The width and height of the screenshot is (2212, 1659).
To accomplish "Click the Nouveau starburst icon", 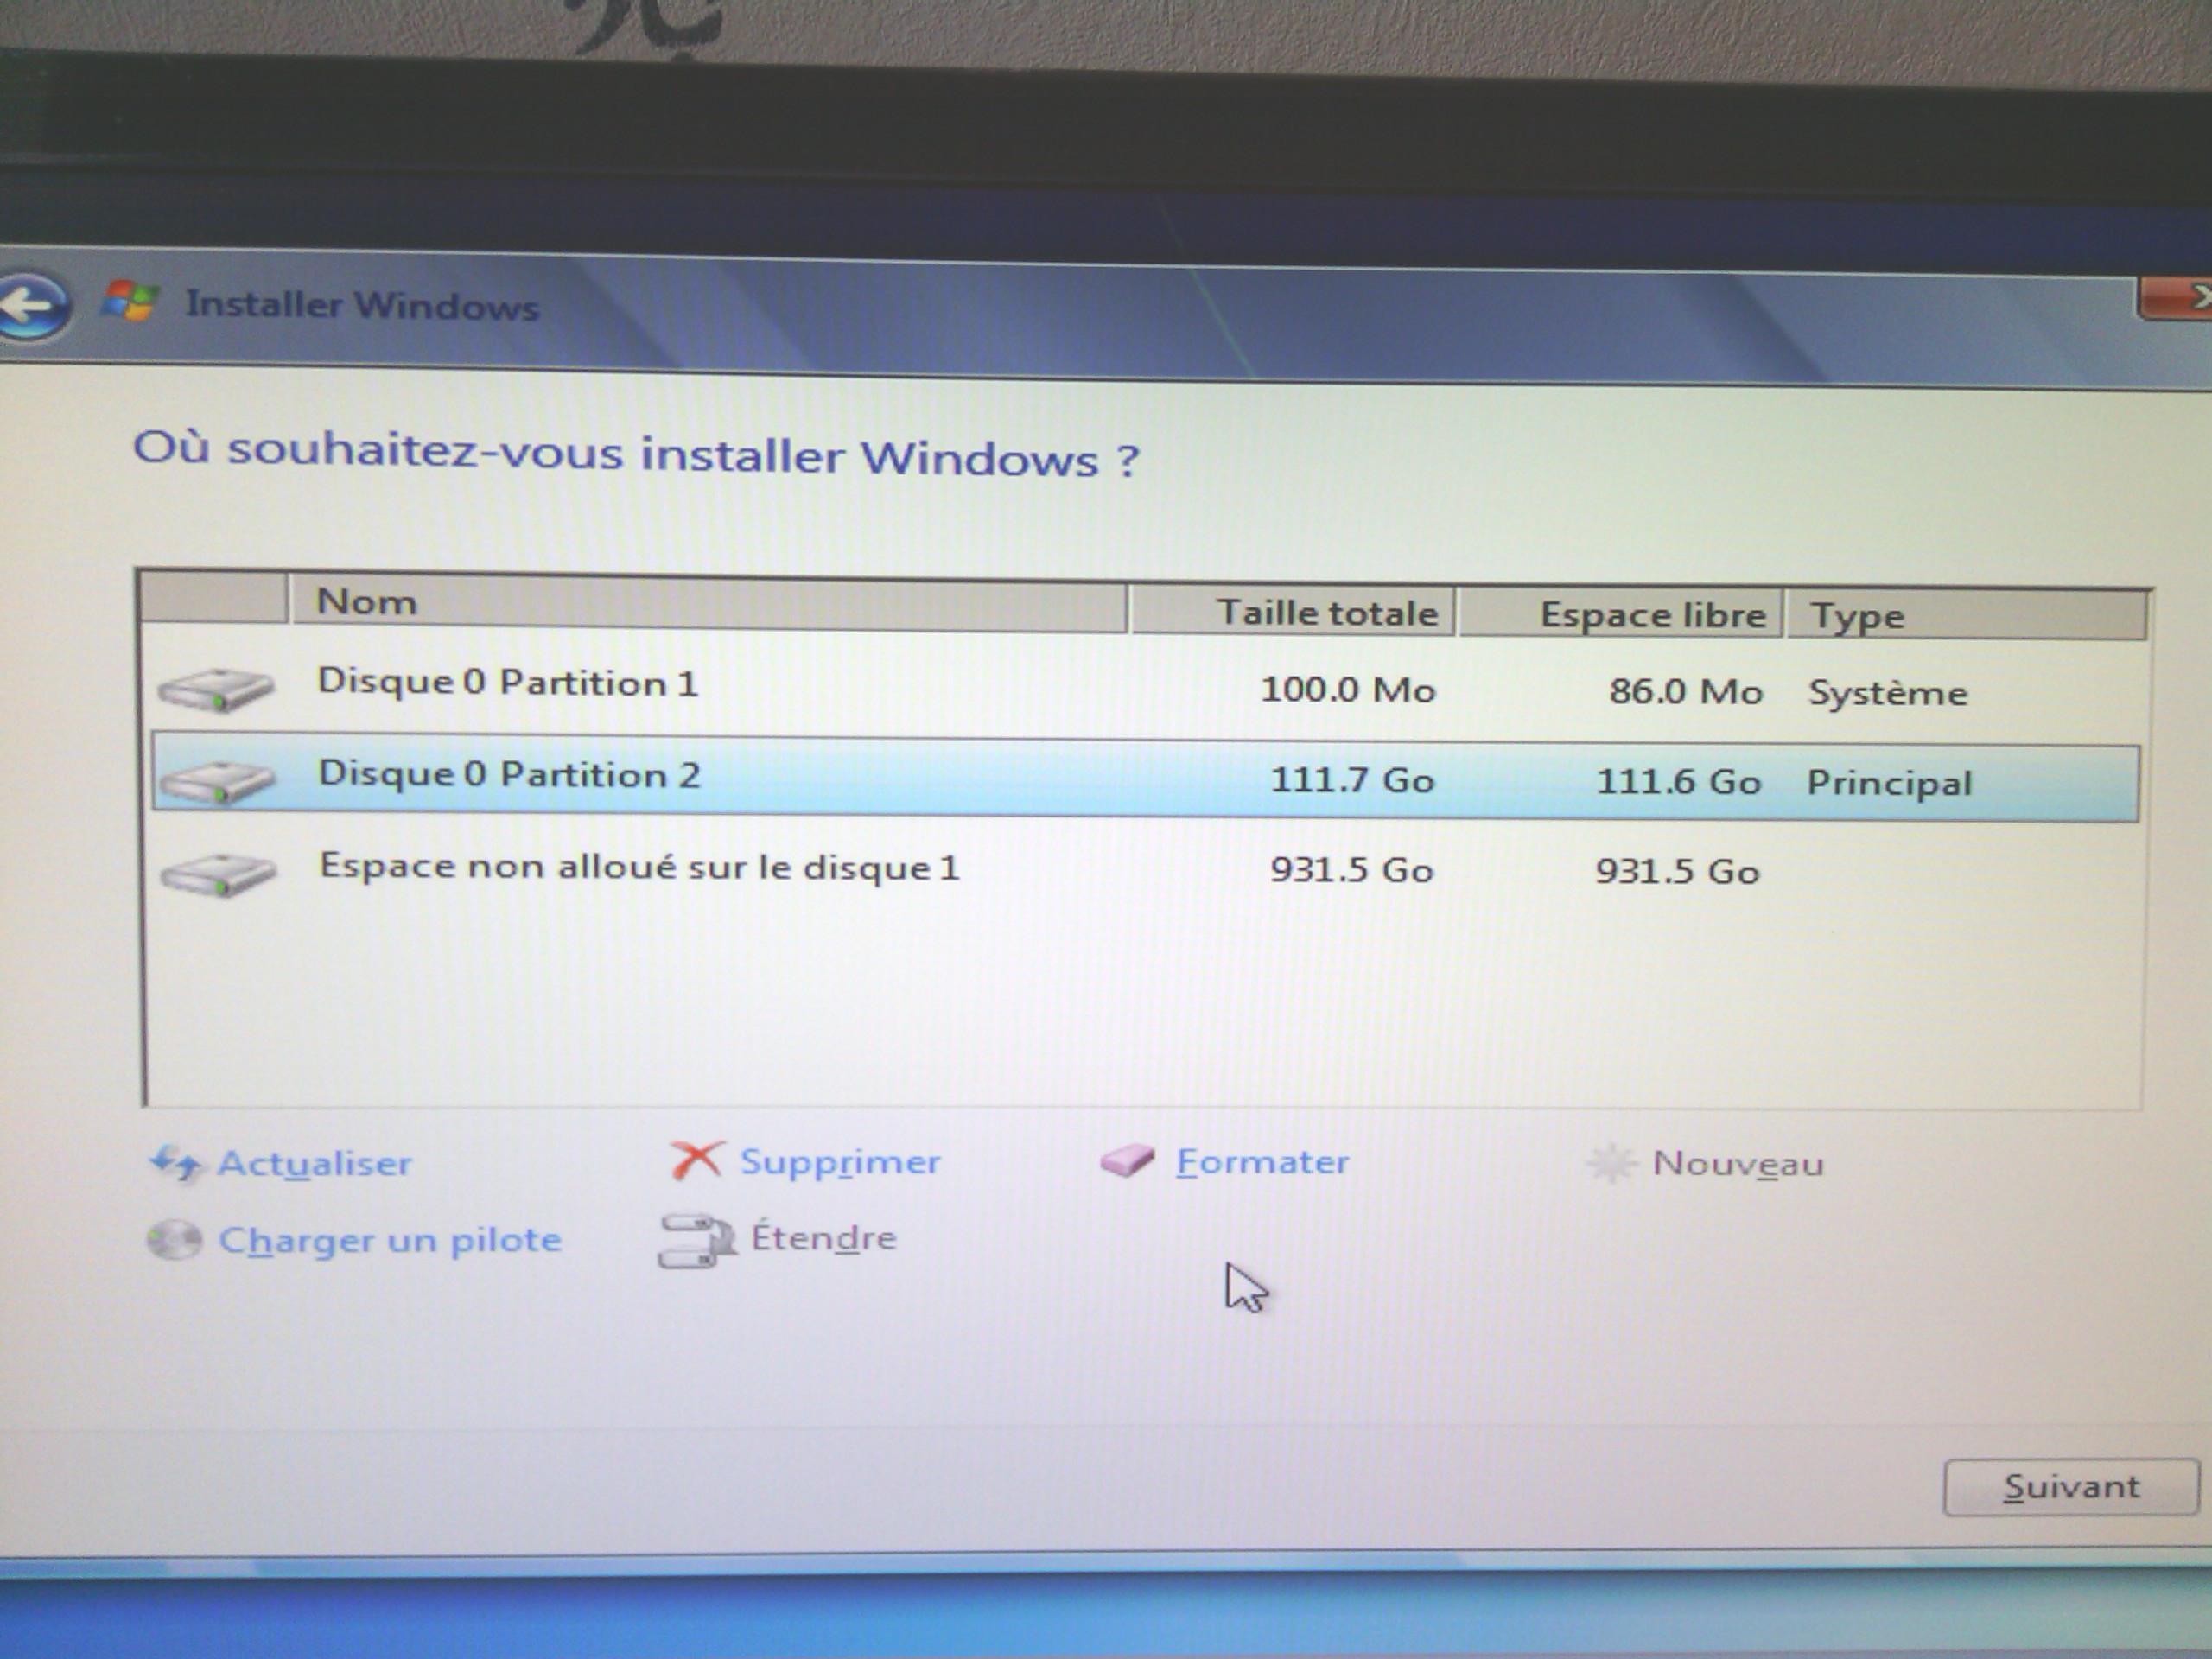I will point(1611,1163).
